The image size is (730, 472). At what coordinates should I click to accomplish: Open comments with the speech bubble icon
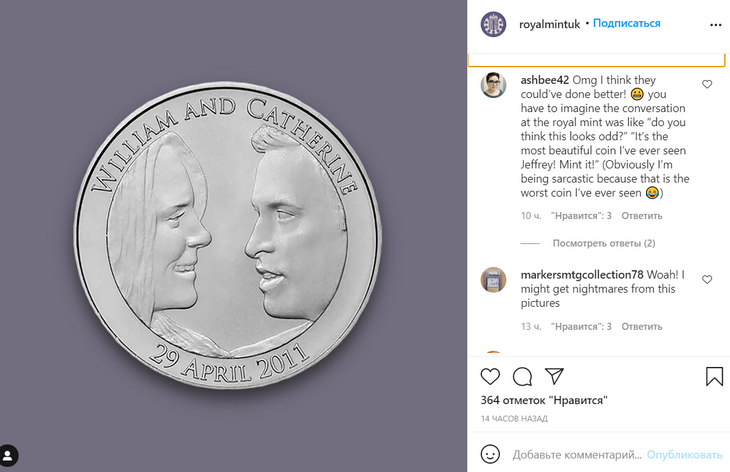tap(522, 377)
